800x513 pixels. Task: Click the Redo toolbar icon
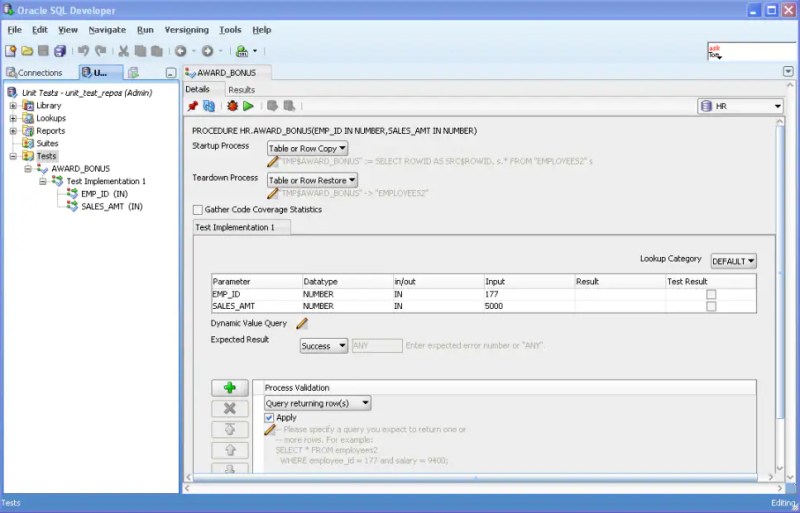point(101,51)
